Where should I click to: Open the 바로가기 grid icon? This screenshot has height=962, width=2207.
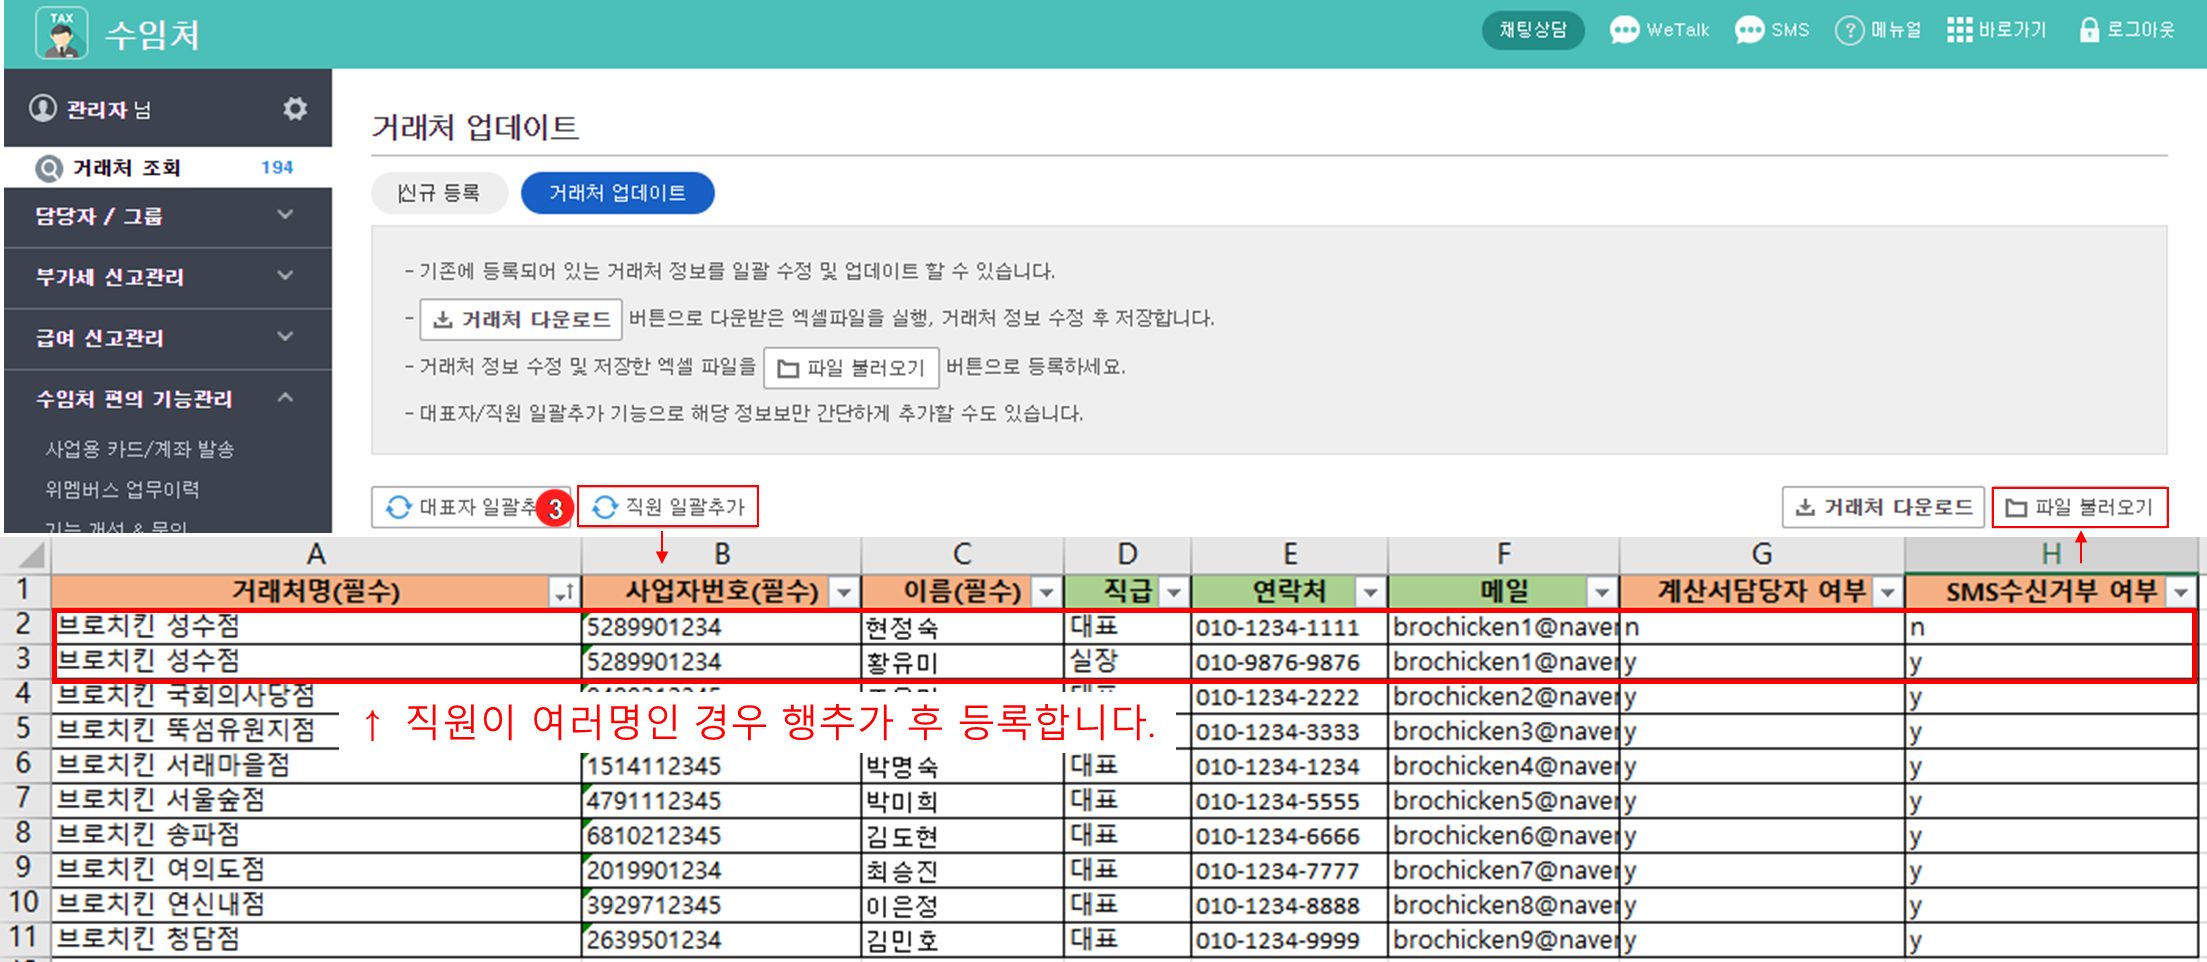[x=1959, y=30]
